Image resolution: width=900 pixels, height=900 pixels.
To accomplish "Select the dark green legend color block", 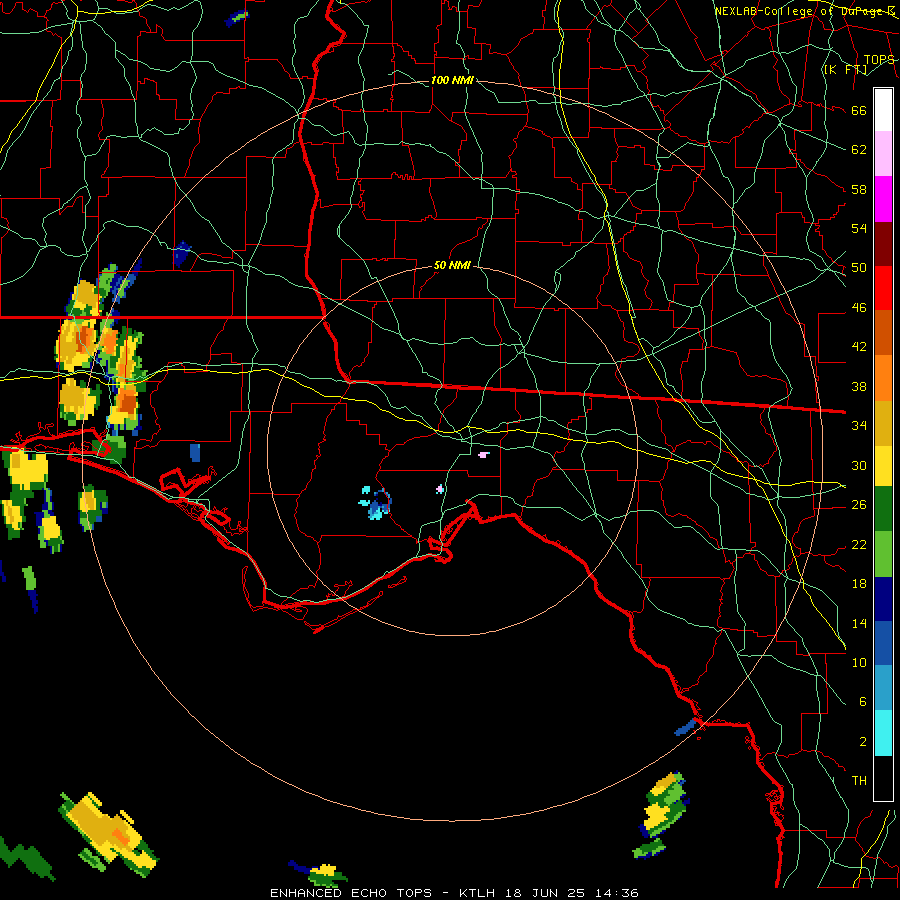I will pos(883,509).
